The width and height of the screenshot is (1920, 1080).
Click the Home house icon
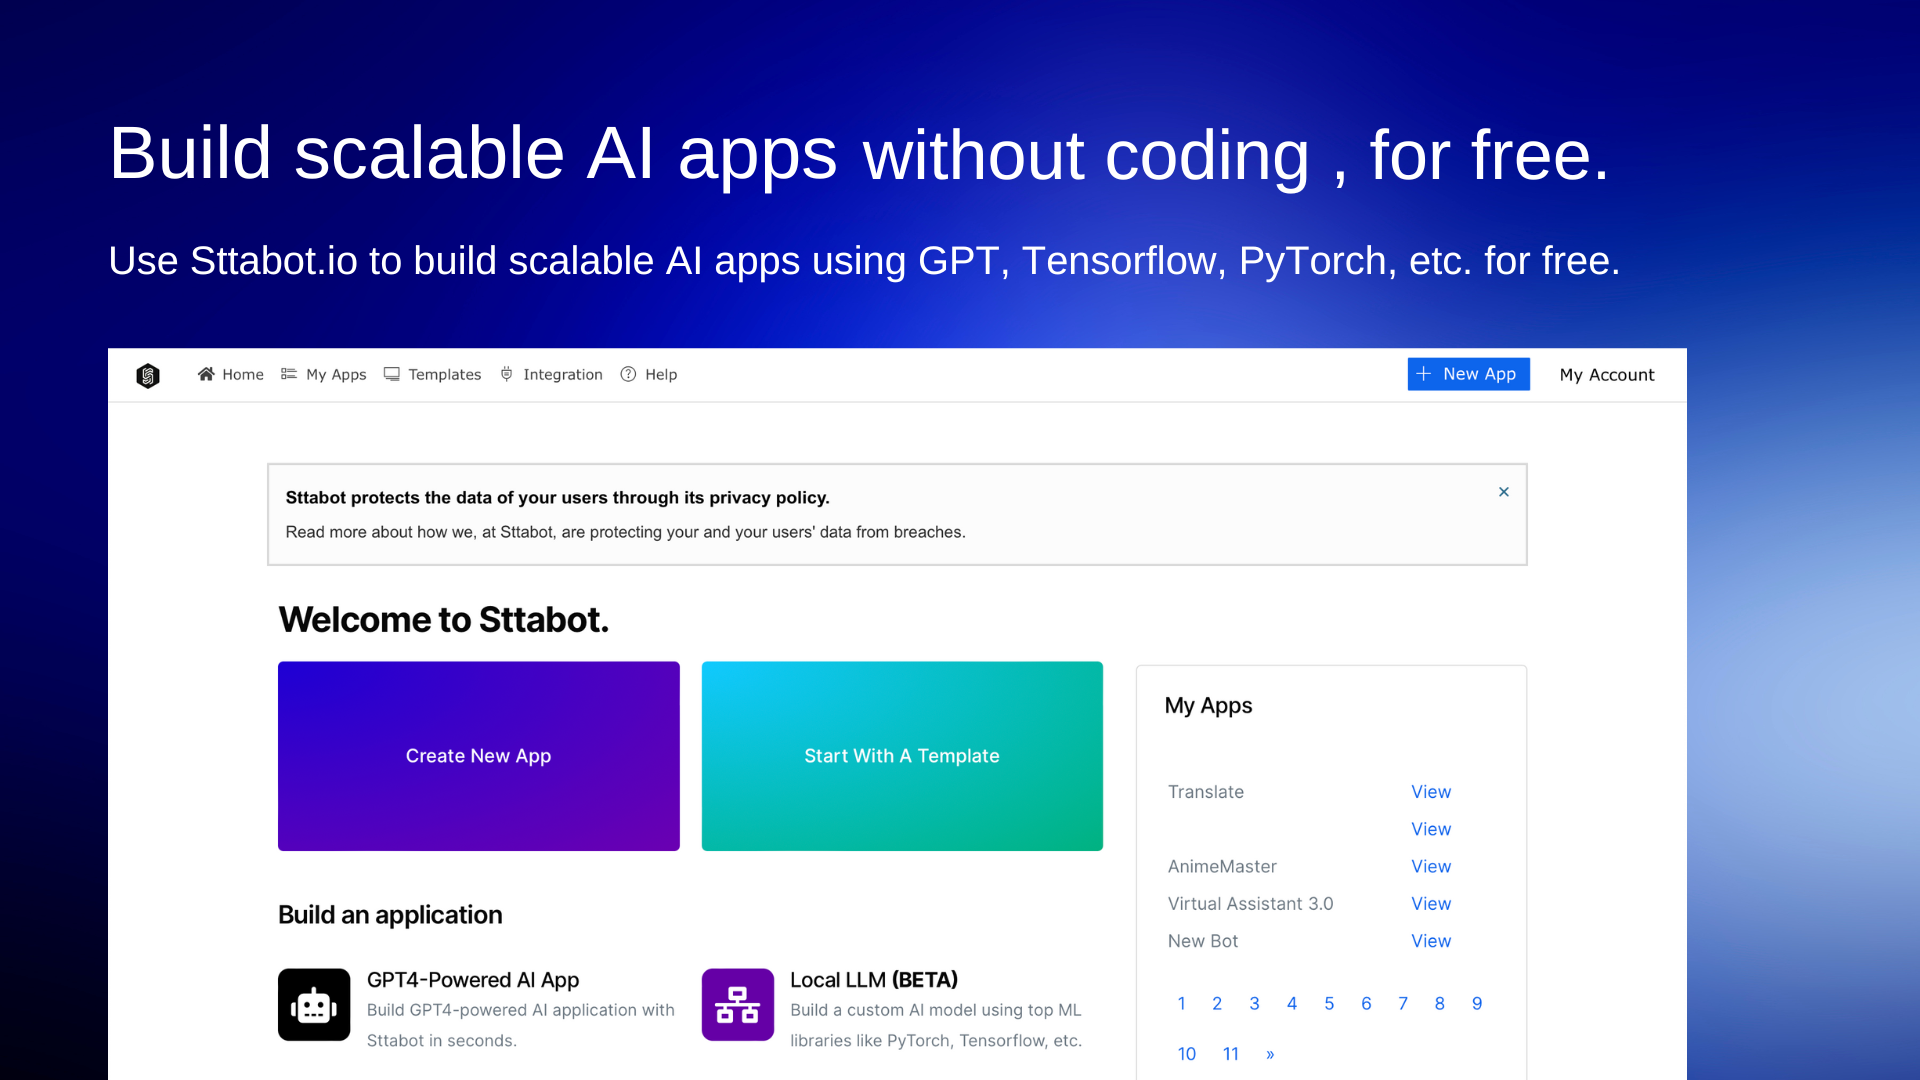click(x=206, y=374)
